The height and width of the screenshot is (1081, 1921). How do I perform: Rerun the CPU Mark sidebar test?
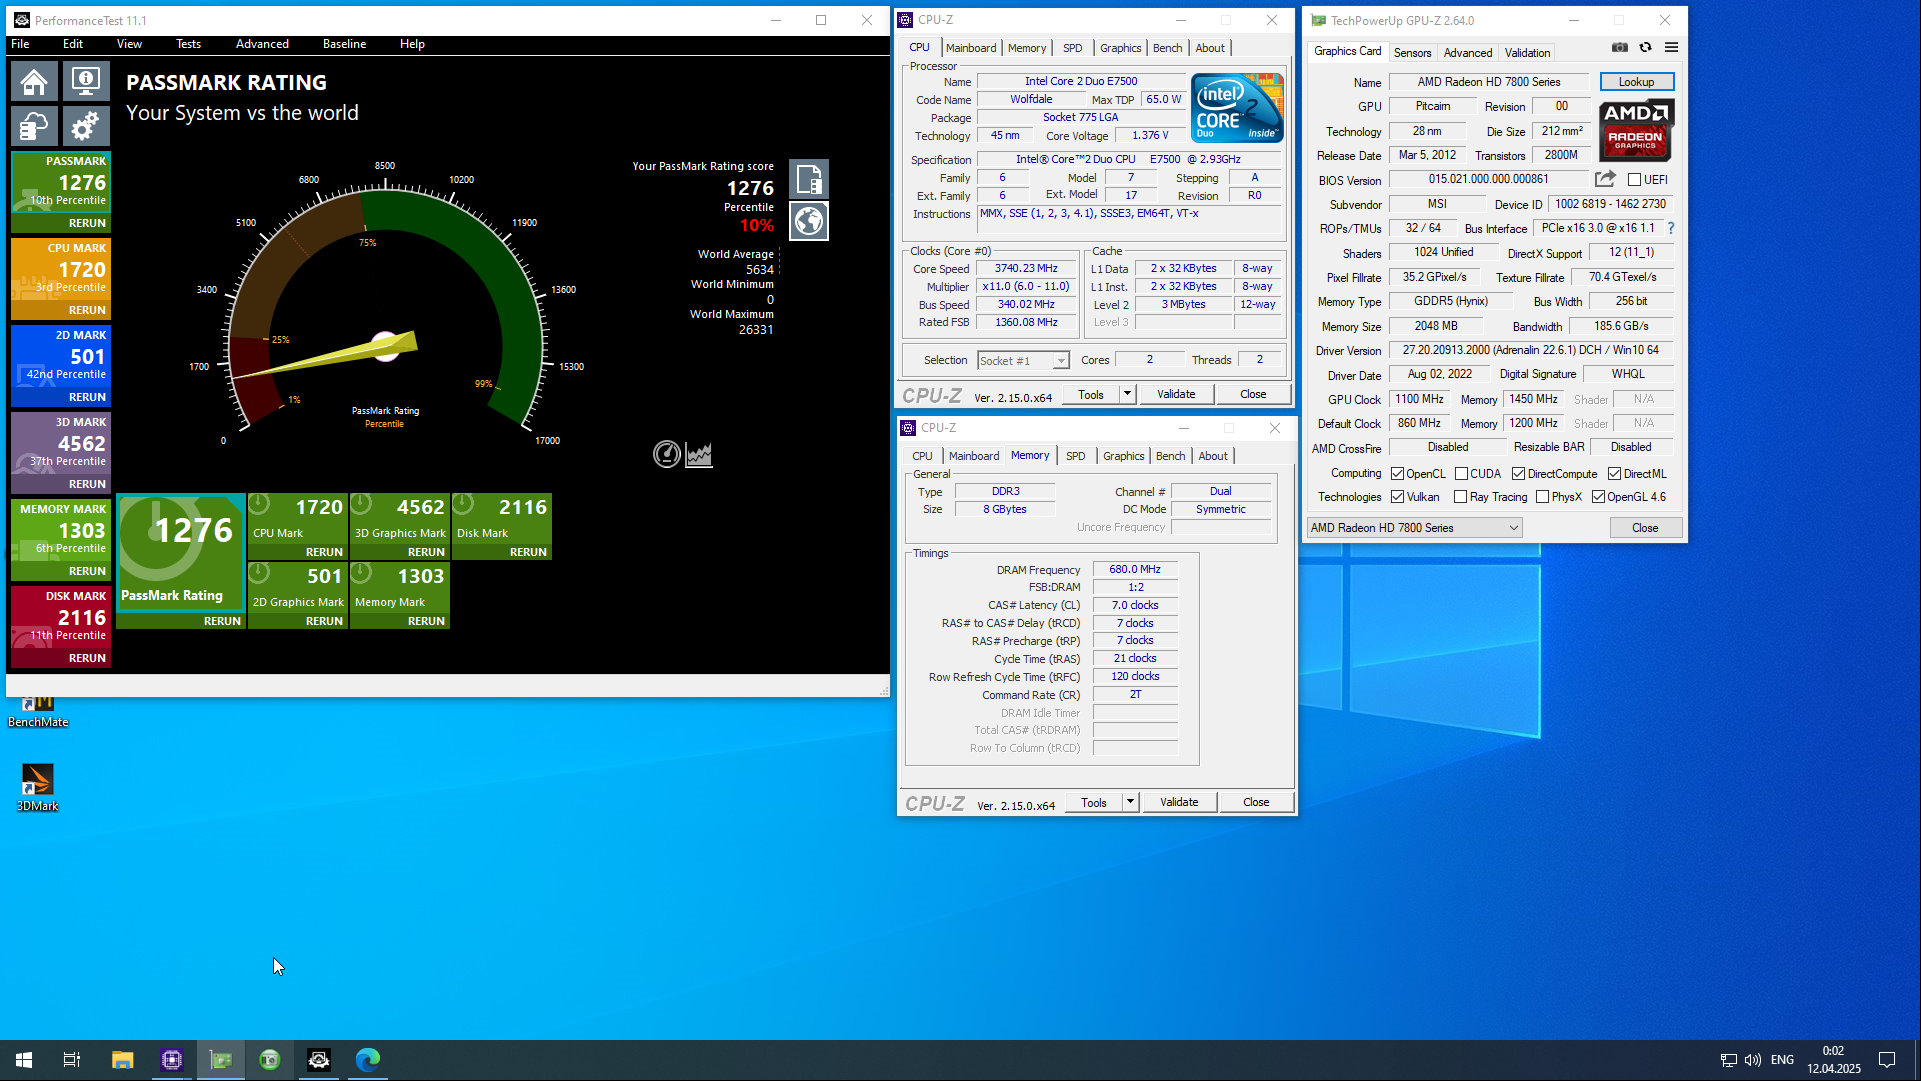click(x=87, y=310)
